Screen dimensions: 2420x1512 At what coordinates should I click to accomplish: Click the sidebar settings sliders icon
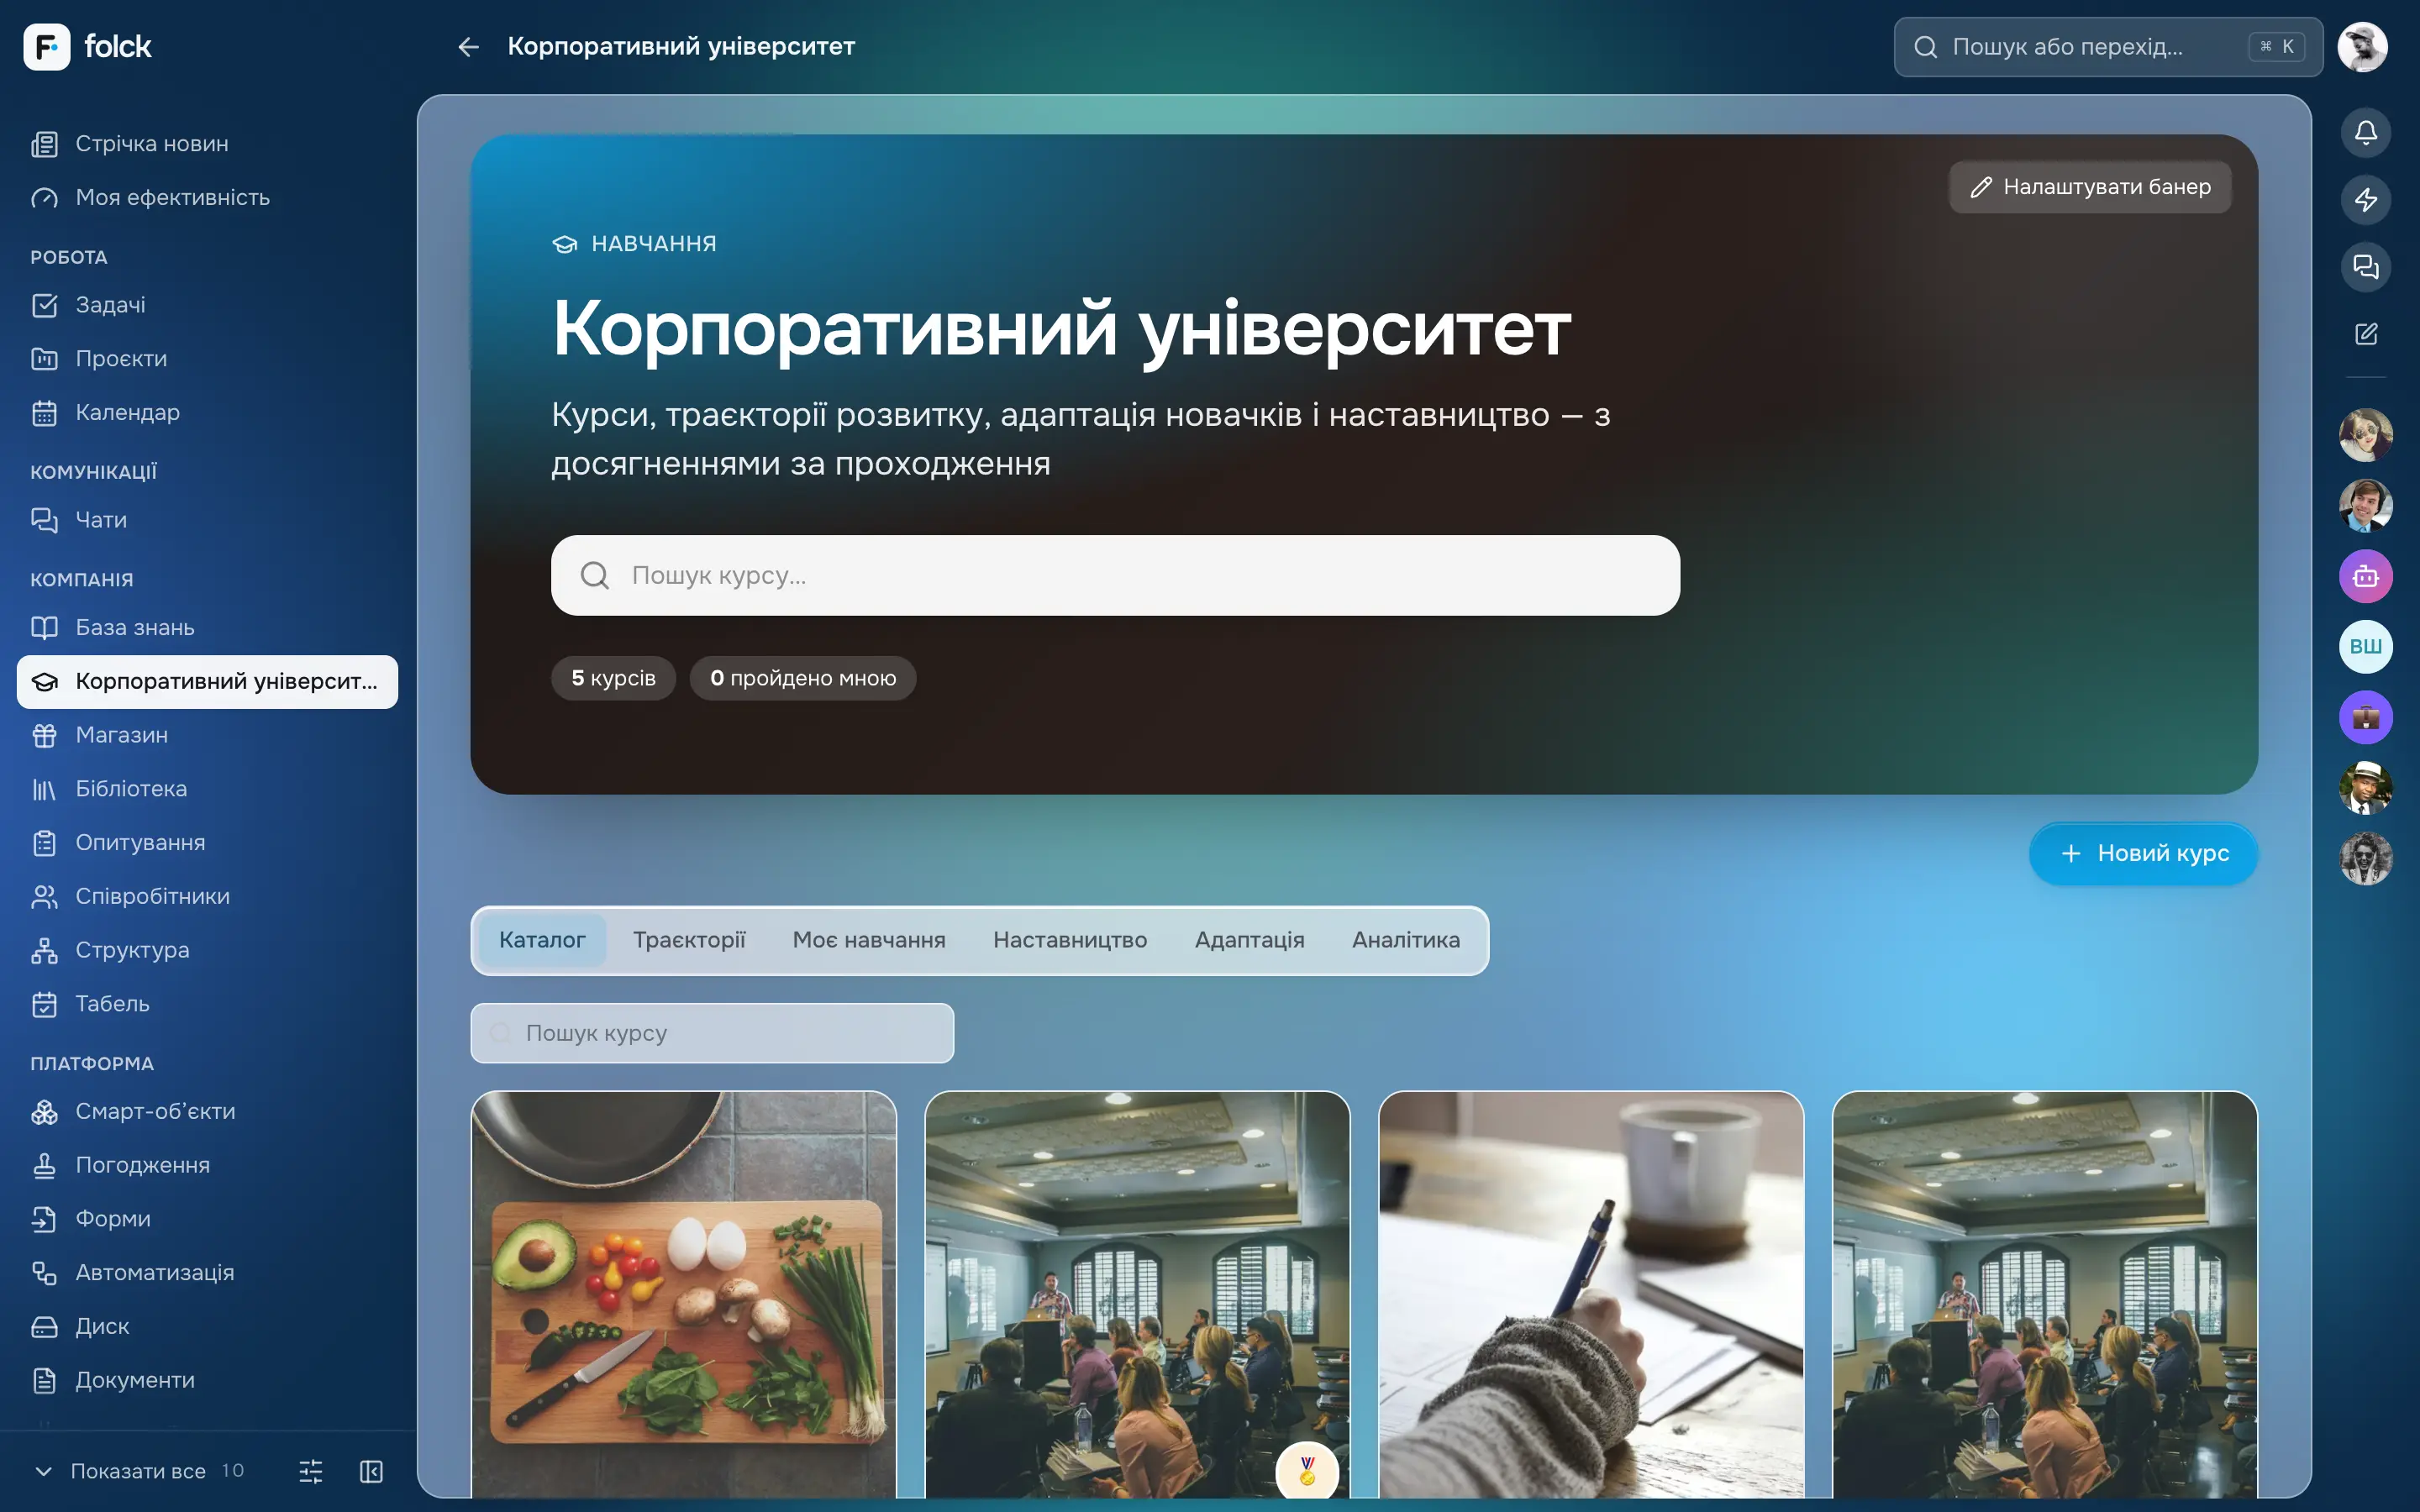tap(311, 1471)
